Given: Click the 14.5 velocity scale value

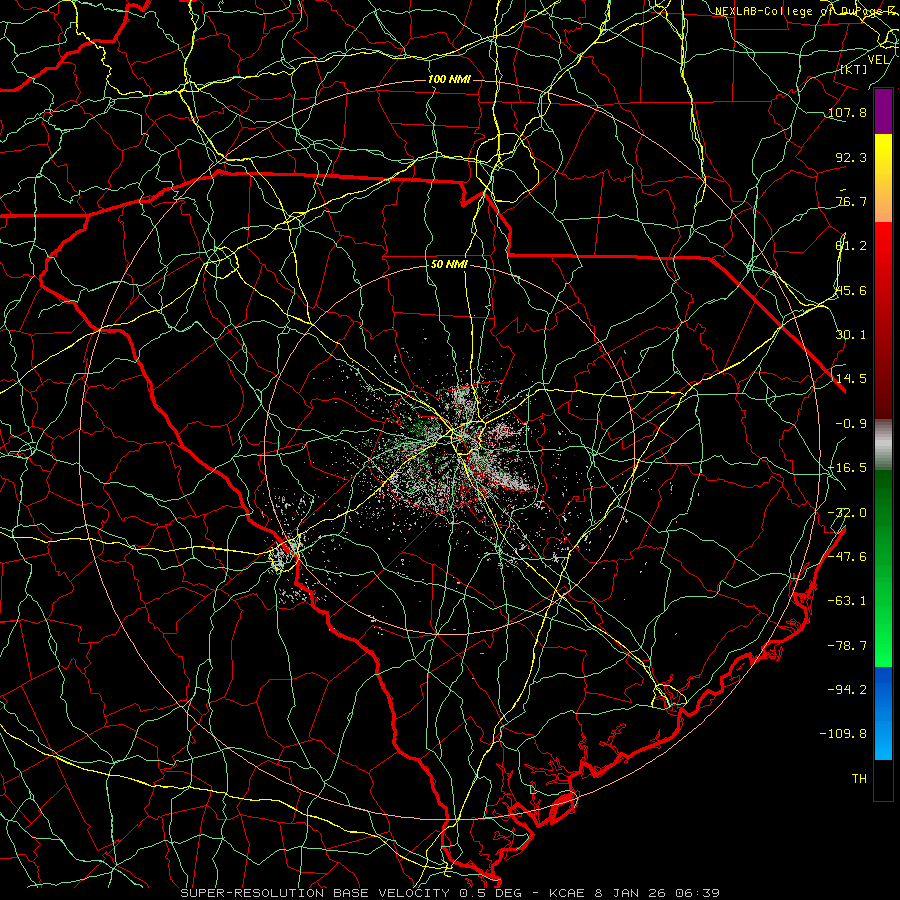Looking at the screenshot, I should tap(851, 379).
